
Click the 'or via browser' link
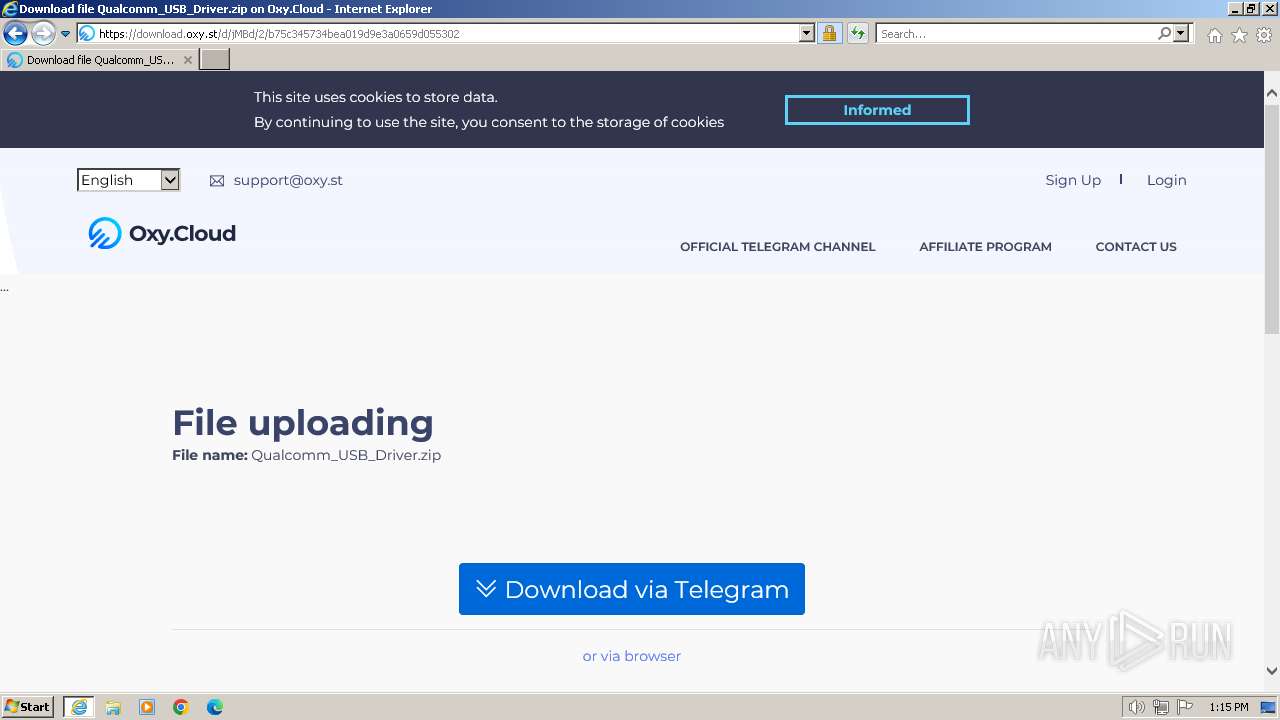pos(632,656)
